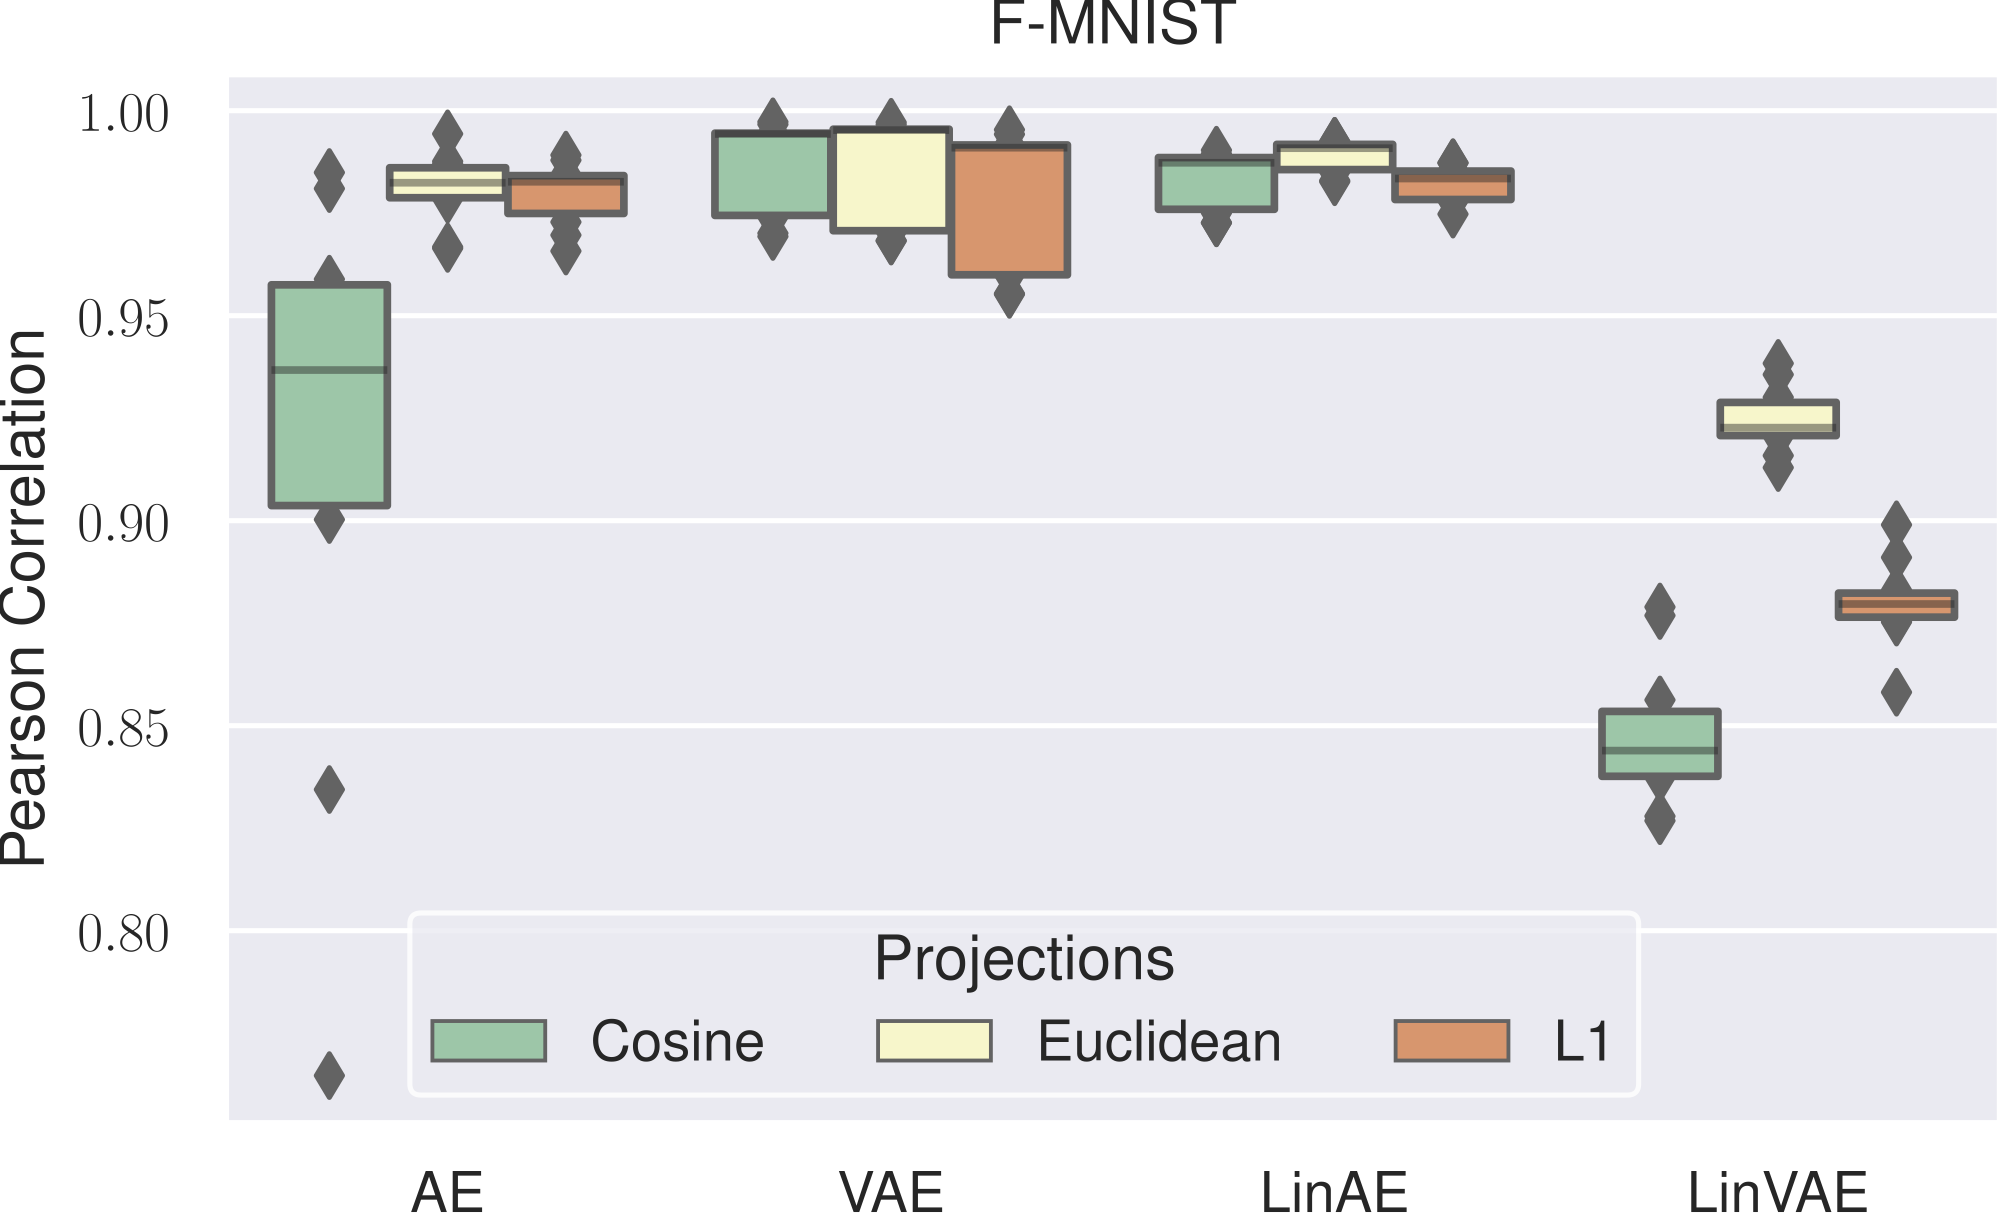The image size is (2000, 1224).
Task: Click the orange L1 legend swatch
Action: 1451,1041
